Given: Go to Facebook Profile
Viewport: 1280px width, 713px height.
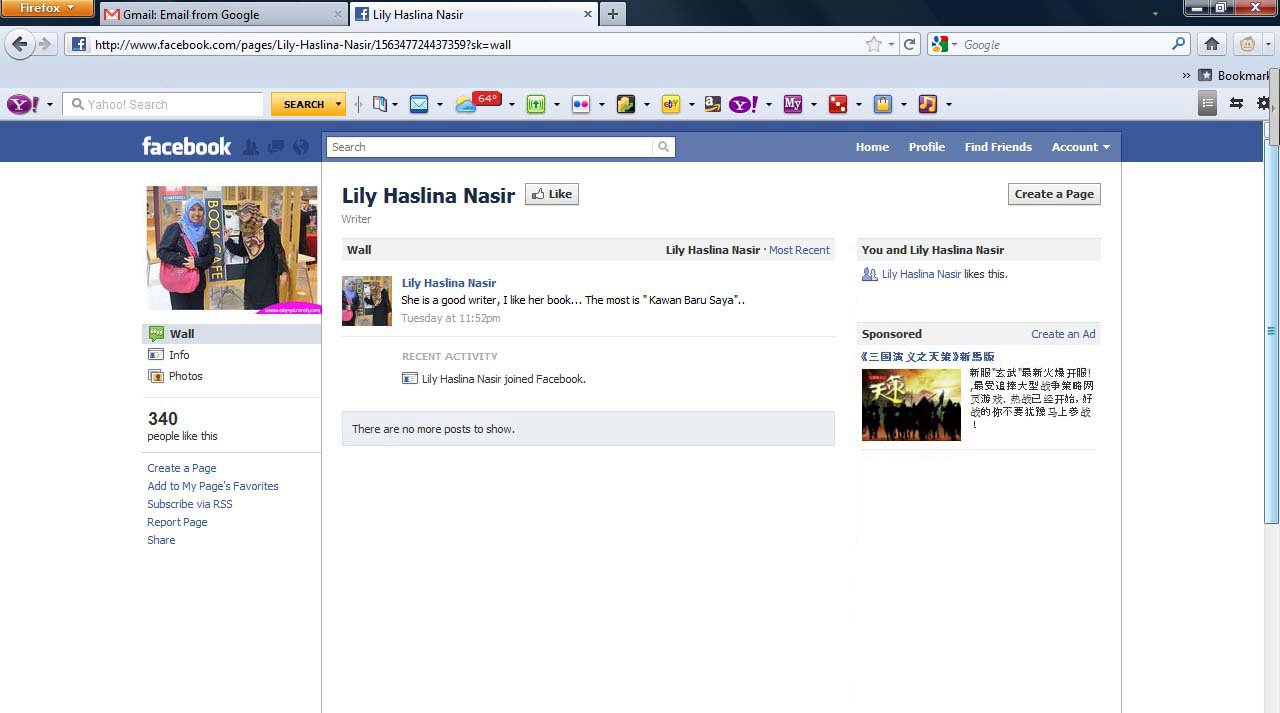Looking at the screenshot, I should pyautogui.click(x=927, y=147).
